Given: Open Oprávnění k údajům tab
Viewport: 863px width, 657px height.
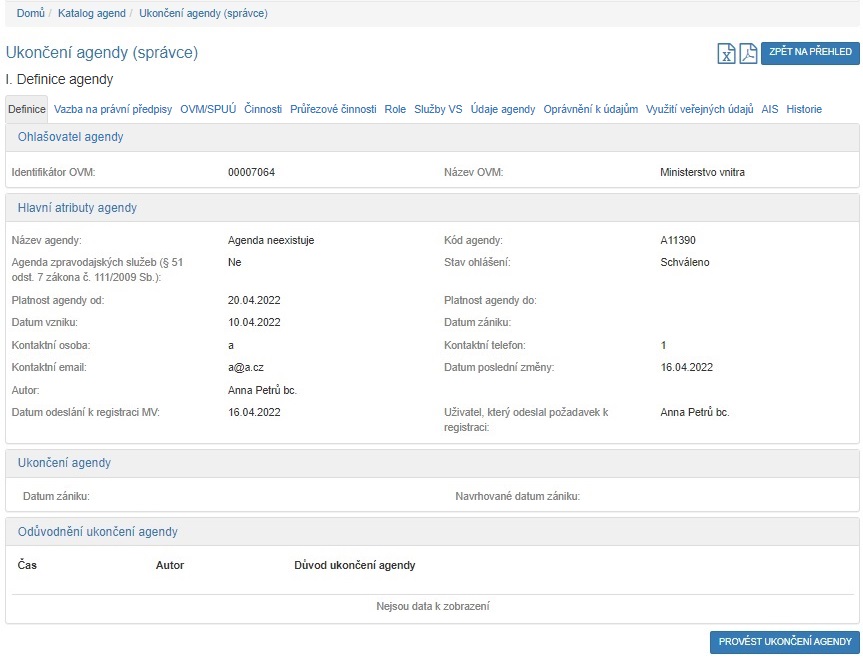Looking at the screenshot, I should (590, 109).
